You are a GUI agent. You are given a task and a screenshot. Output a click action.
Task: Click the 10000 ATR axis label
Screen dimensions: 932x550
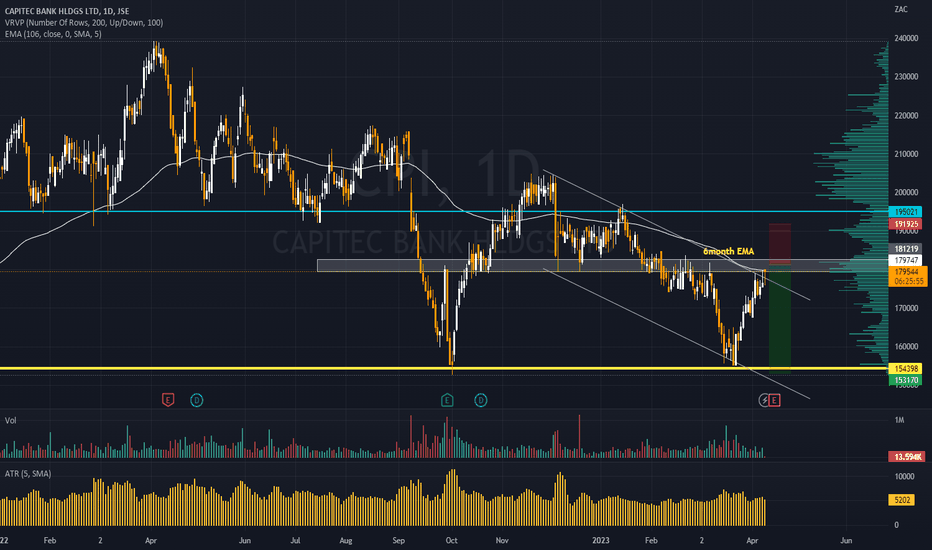[905, 477]
